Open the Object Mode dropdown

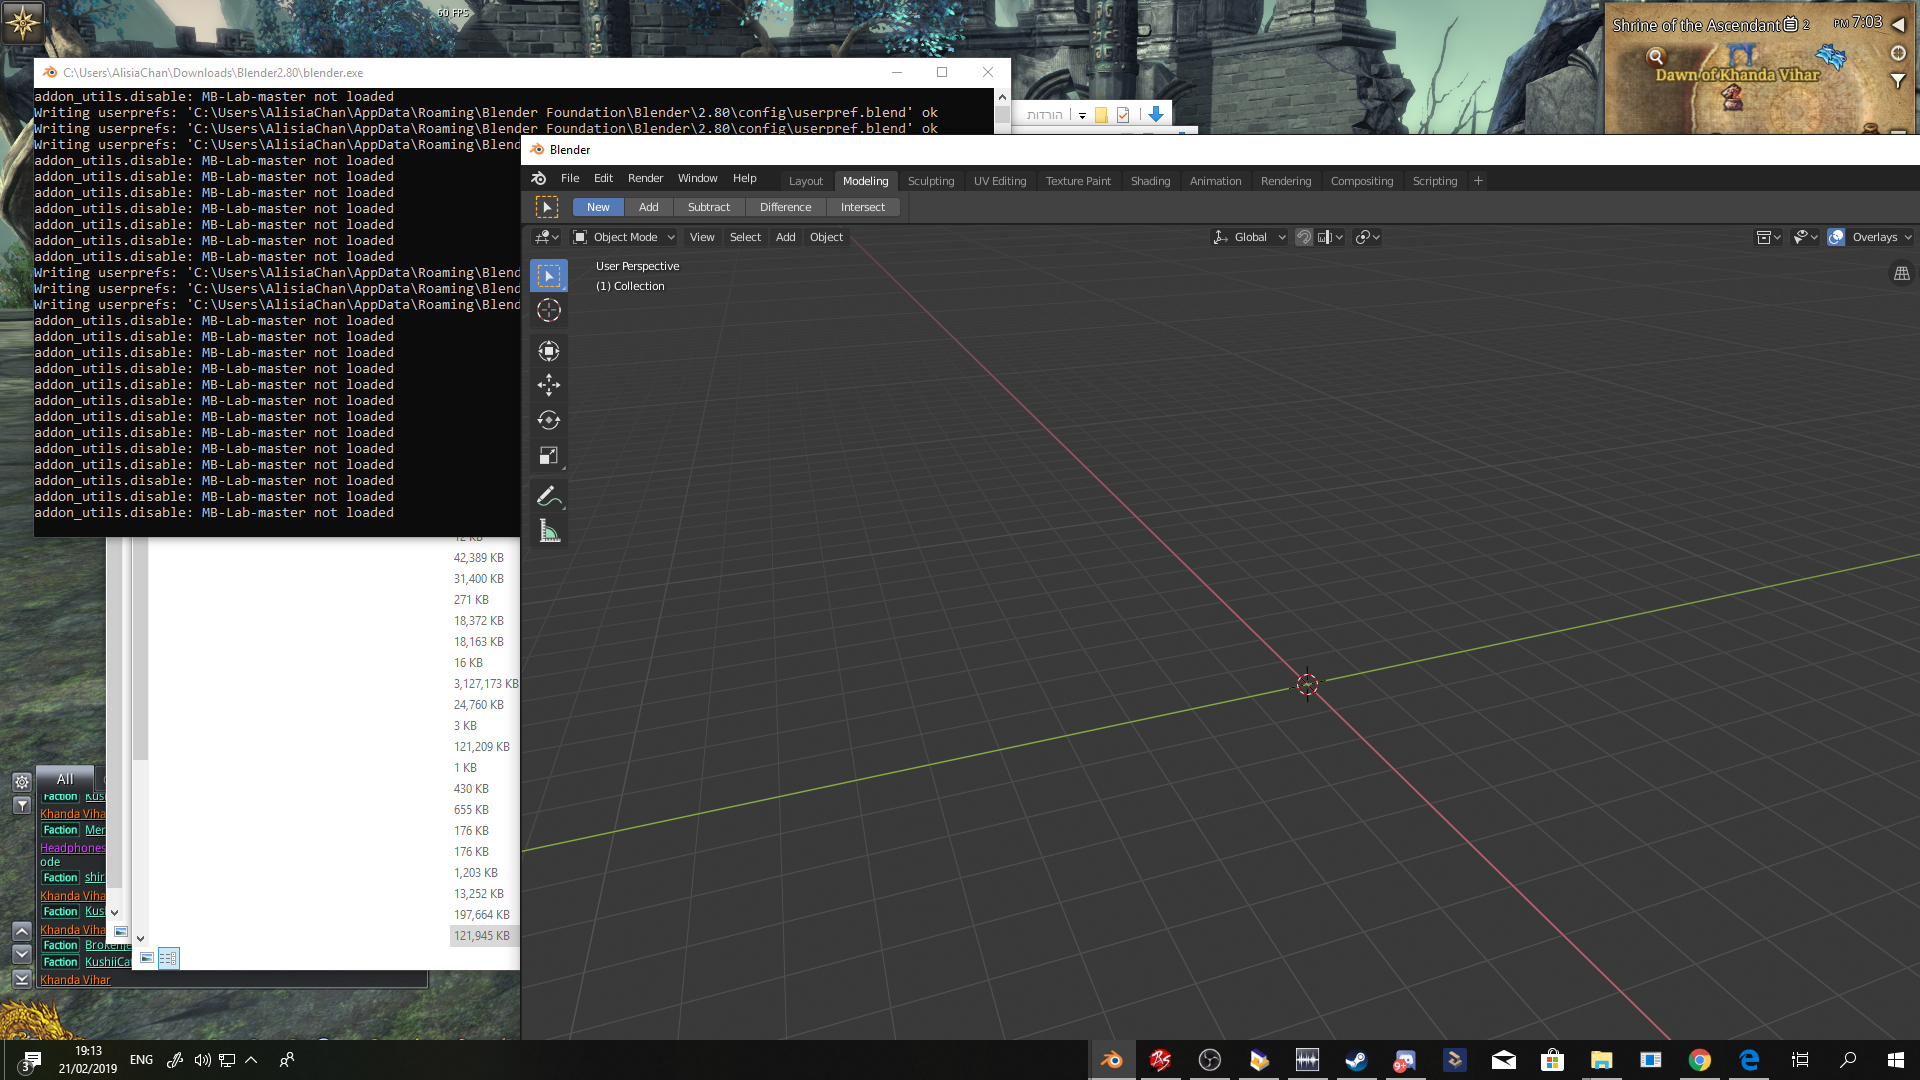623,237
